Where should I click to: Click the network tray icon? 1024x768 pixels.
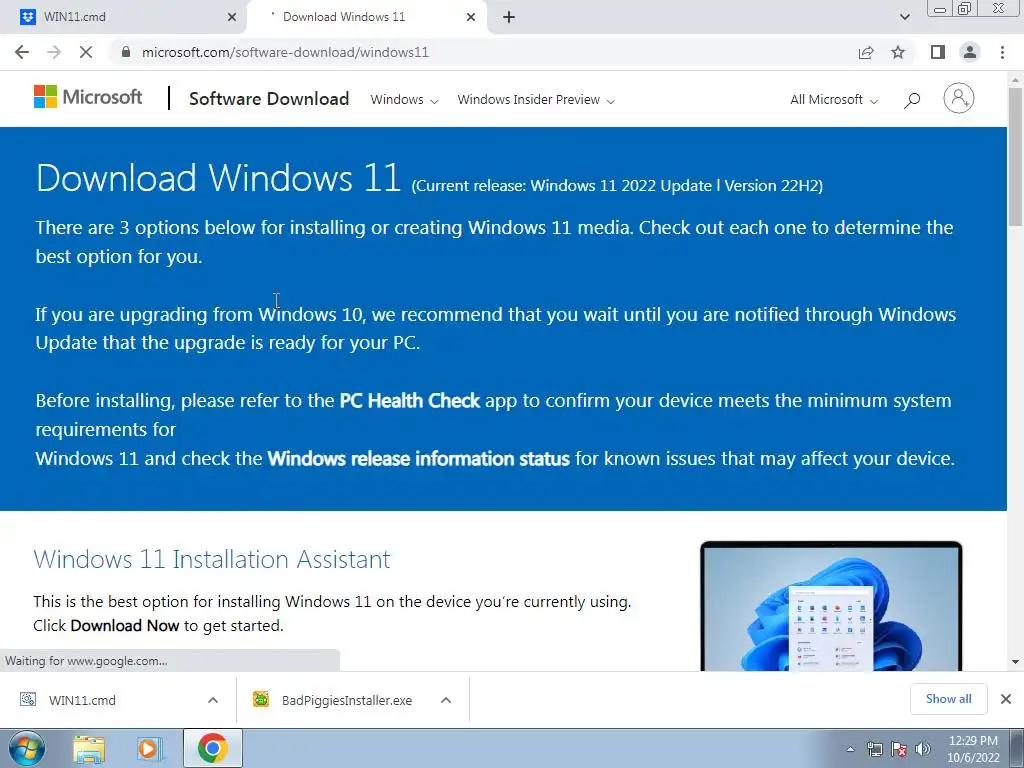(874, 749)
